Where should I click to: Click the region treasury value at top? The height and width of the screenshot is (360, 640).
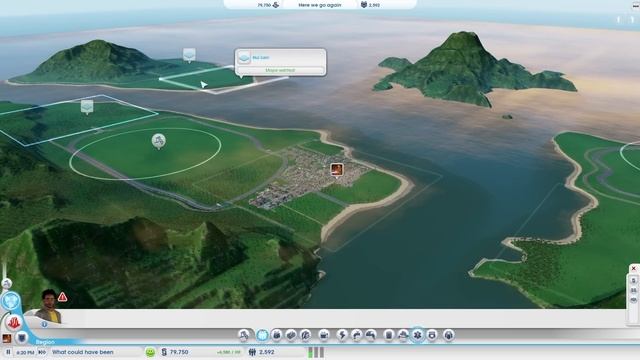(x=268, y=5)
